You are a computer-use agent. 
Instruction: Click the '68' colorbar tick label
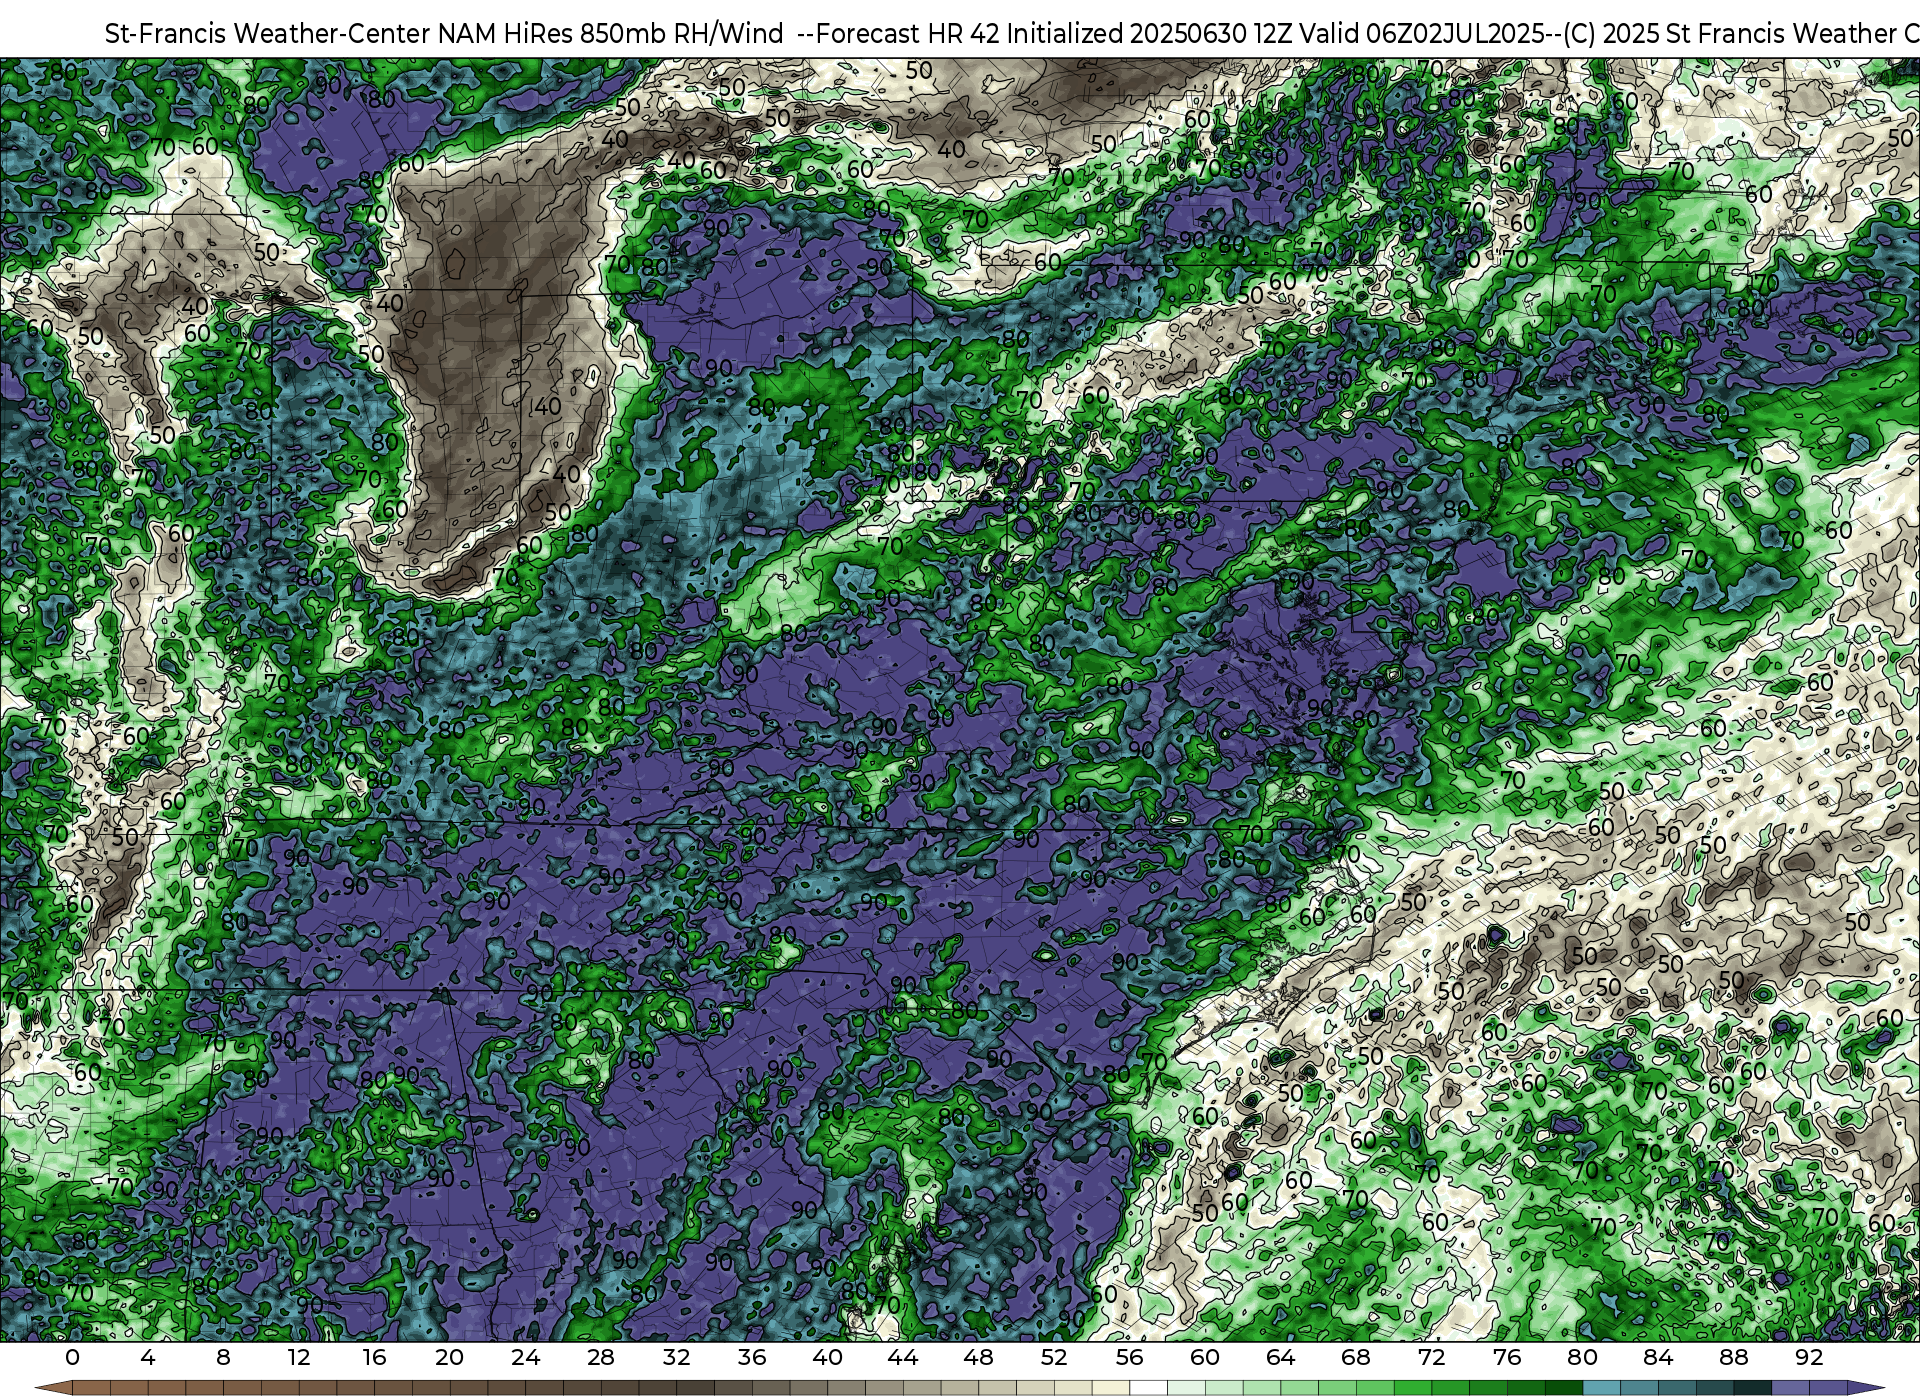click(1356, 1357)
